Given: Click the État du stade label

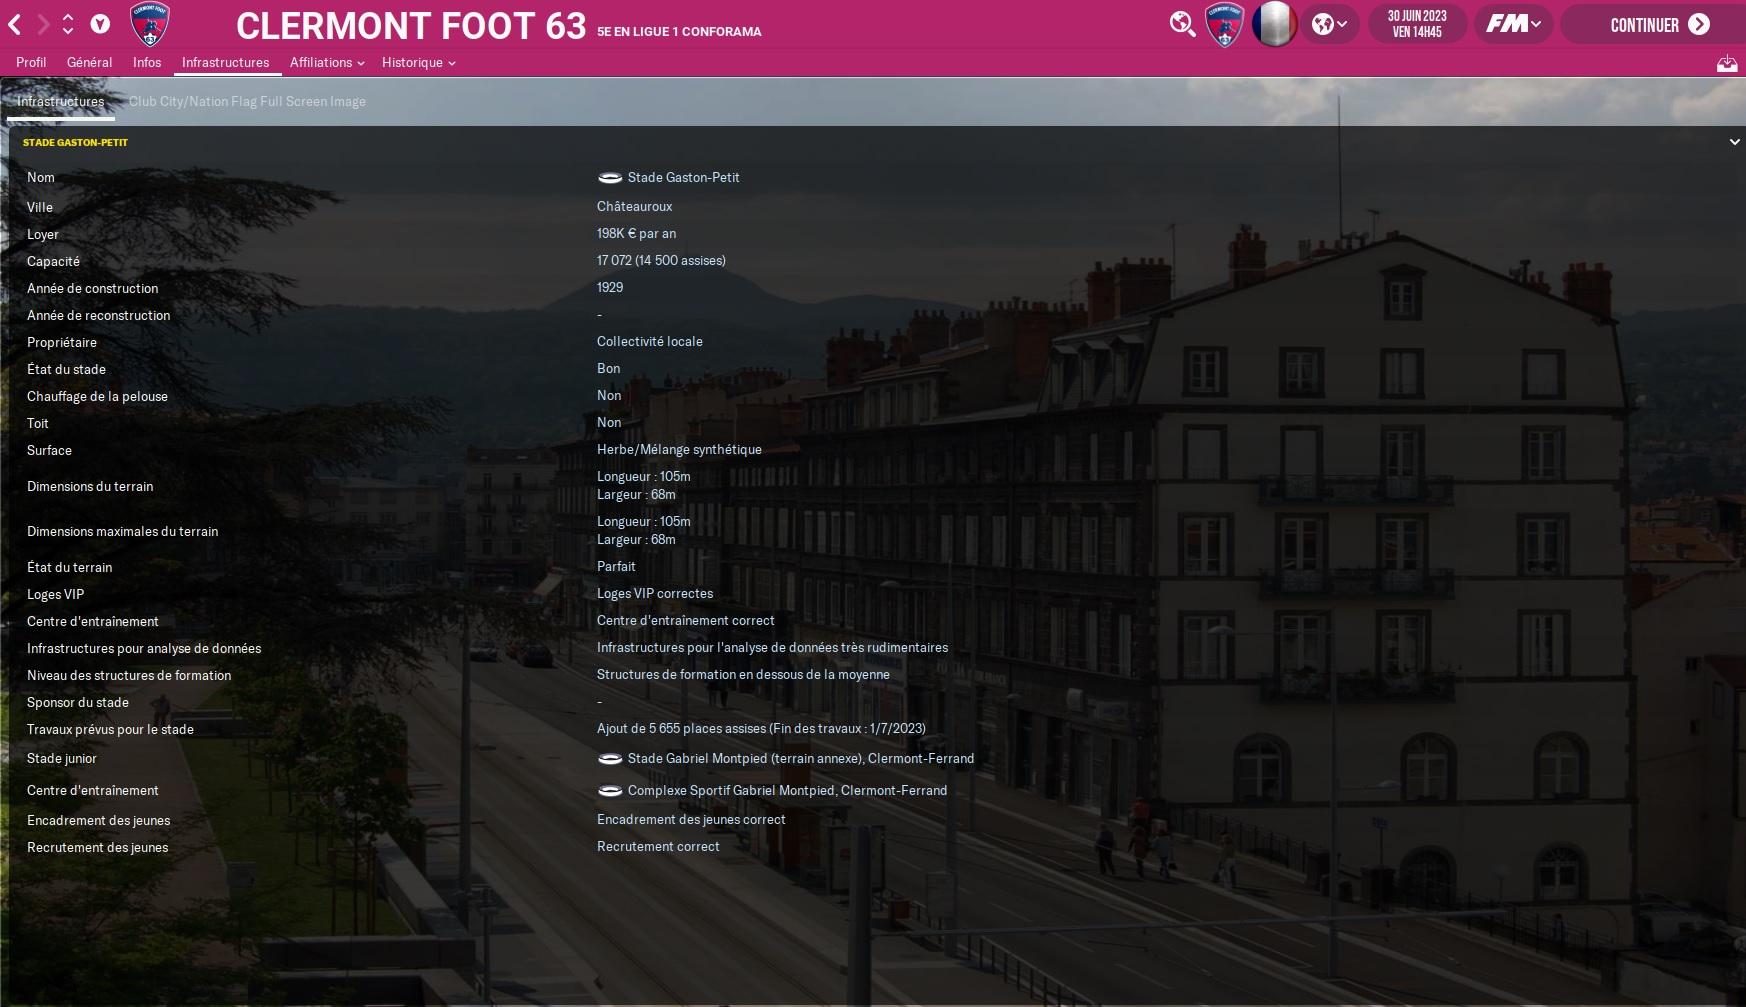Looking at the screenshot, I should [66, 369].
